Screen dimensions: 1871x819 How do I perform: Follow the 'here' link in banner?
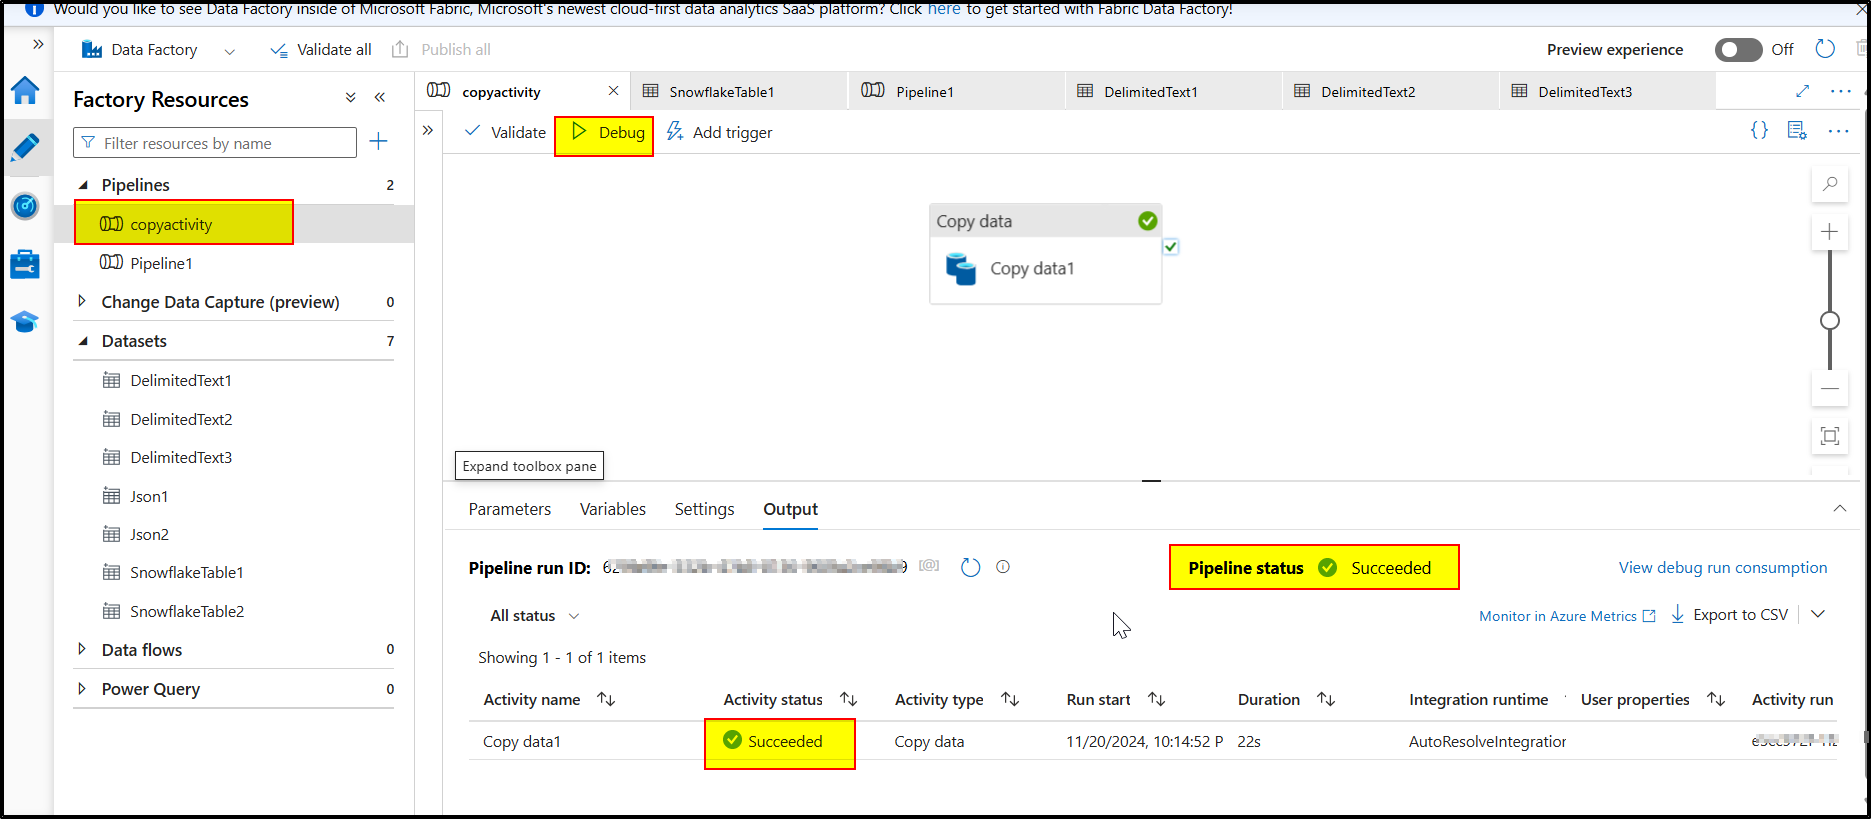[x=944, y=9]
